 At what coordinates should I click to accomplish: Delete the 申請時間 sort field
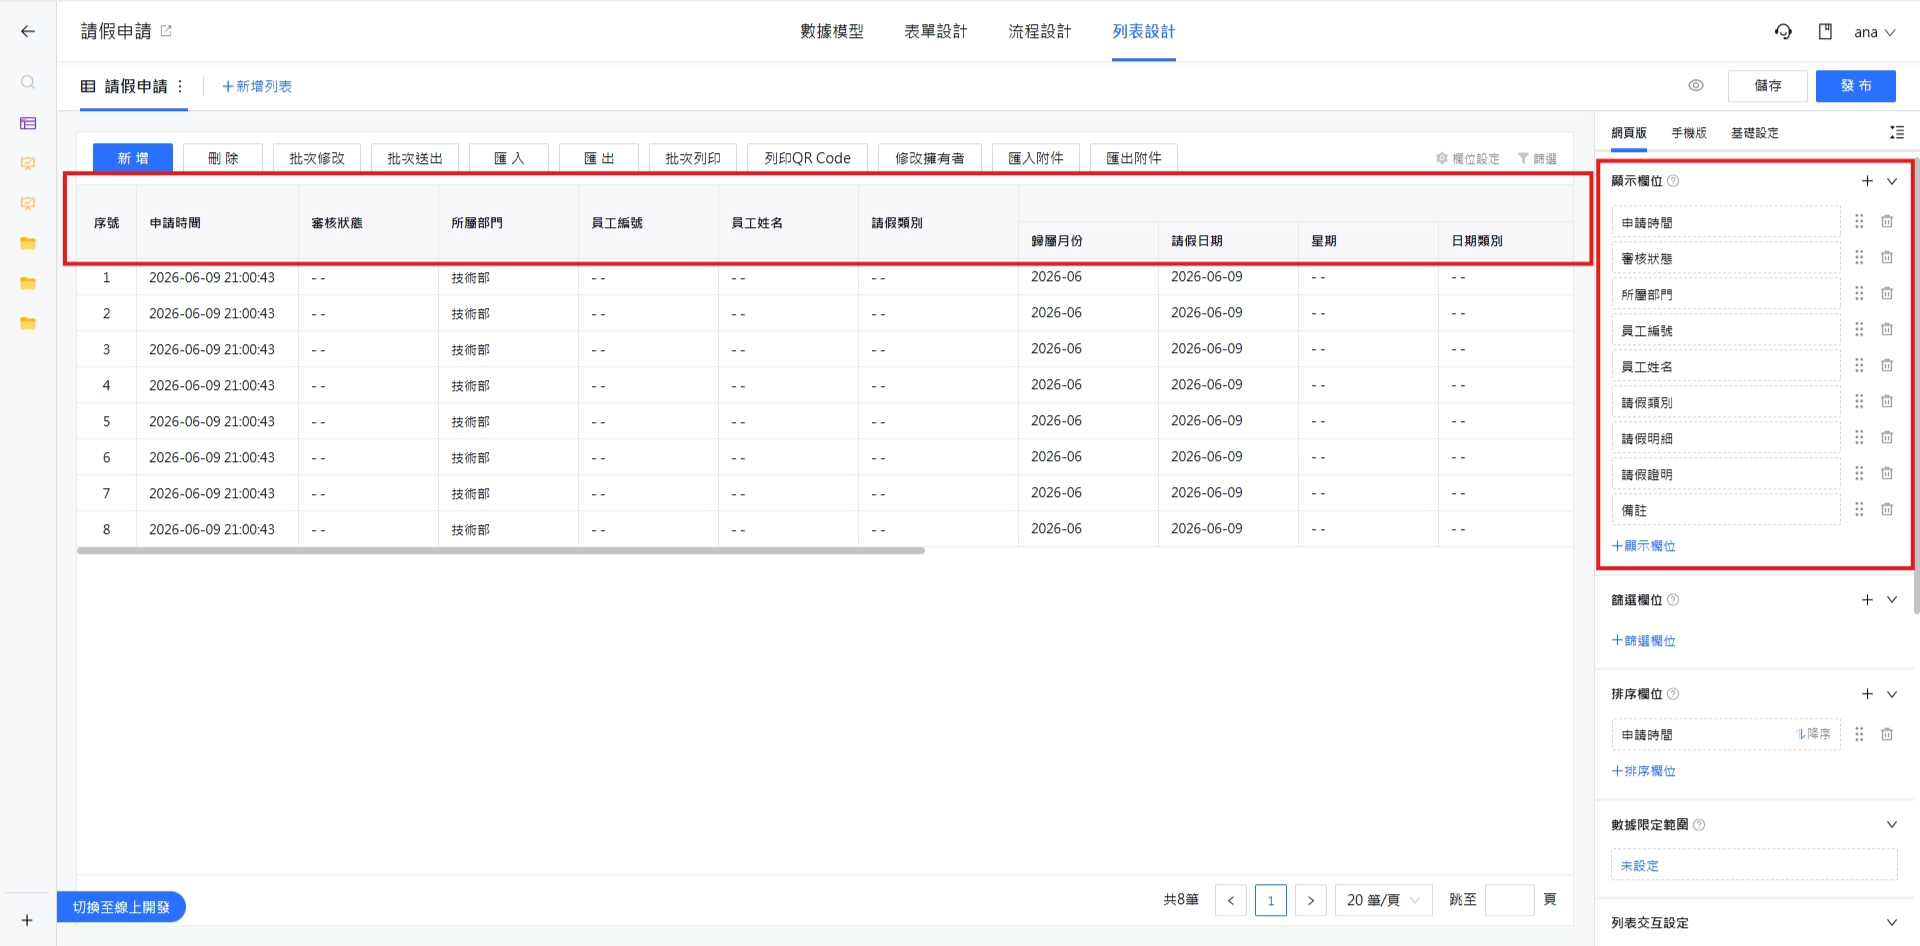click(x=1887, y=734)
